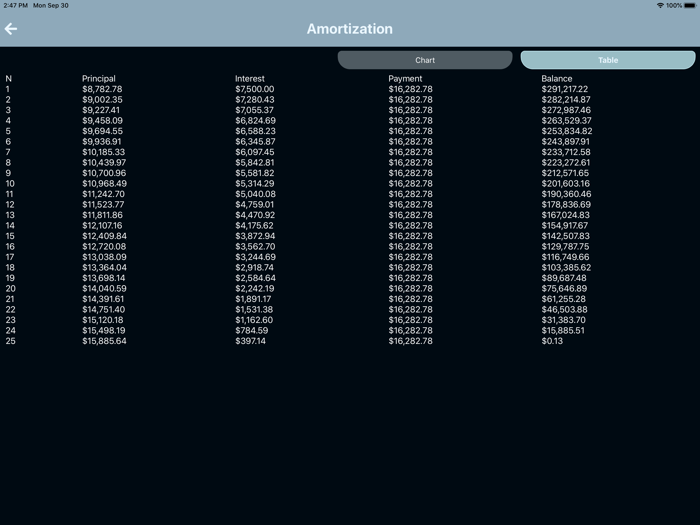This screenshot has width=700, height=525.
Task: Select principal value $11,242.70
Action: click(x=104, y=194)
